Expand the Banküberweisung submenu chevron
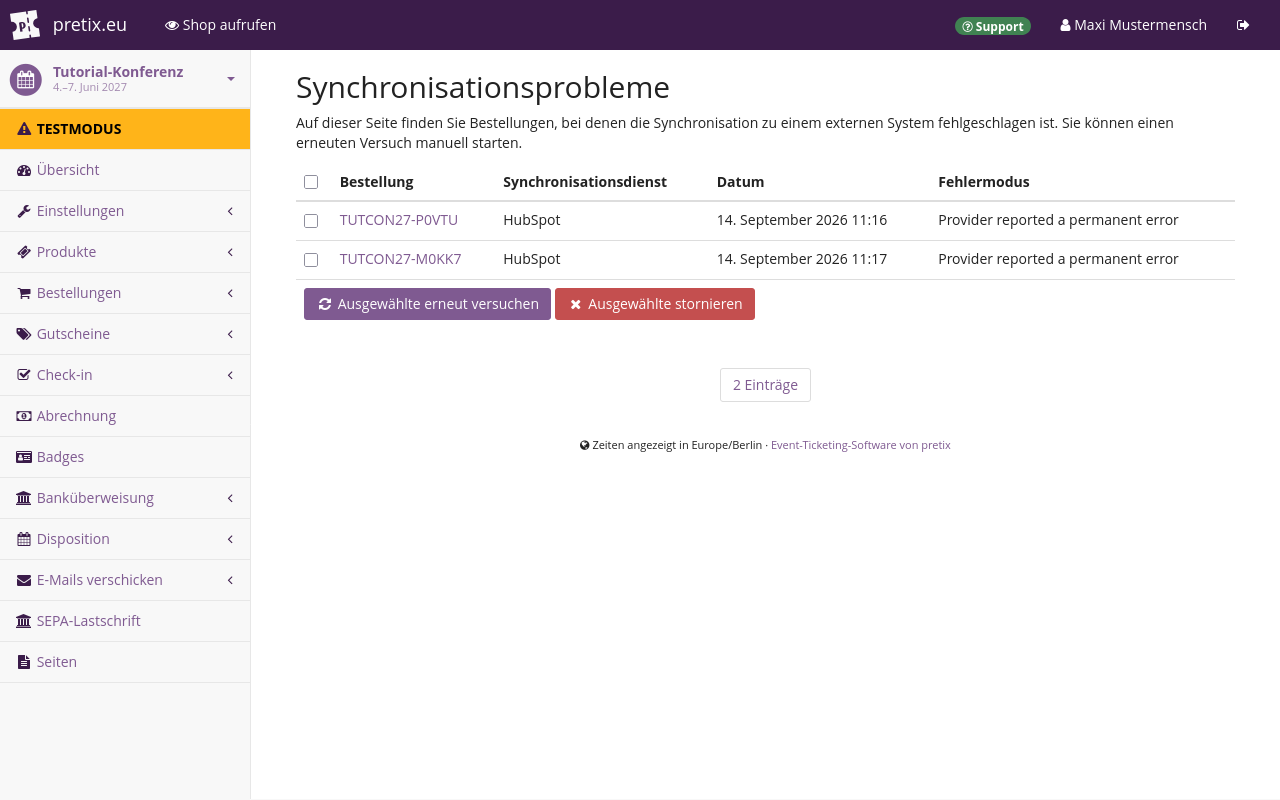Image resolution: width=1280 pixels, height=800 pixels. click(x=230, y=498)
